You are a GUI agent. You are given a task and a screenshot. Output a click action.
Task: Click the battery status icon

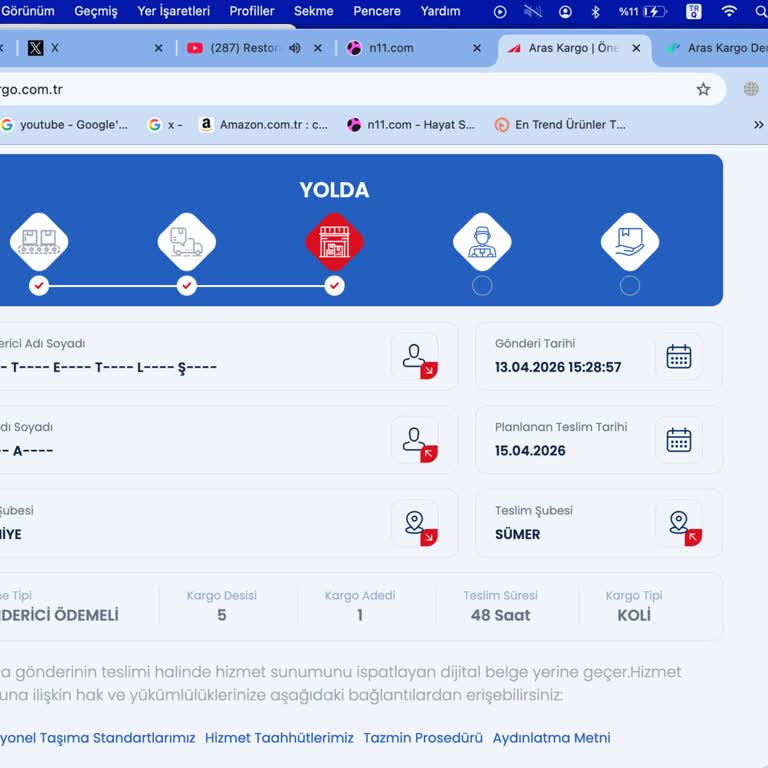coord(655,11)
